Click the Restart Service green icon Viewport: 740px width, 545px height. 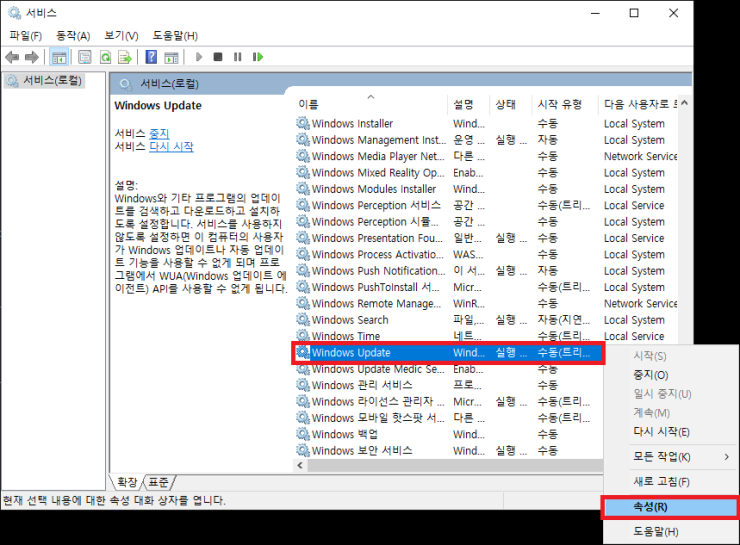coord(258,57)
